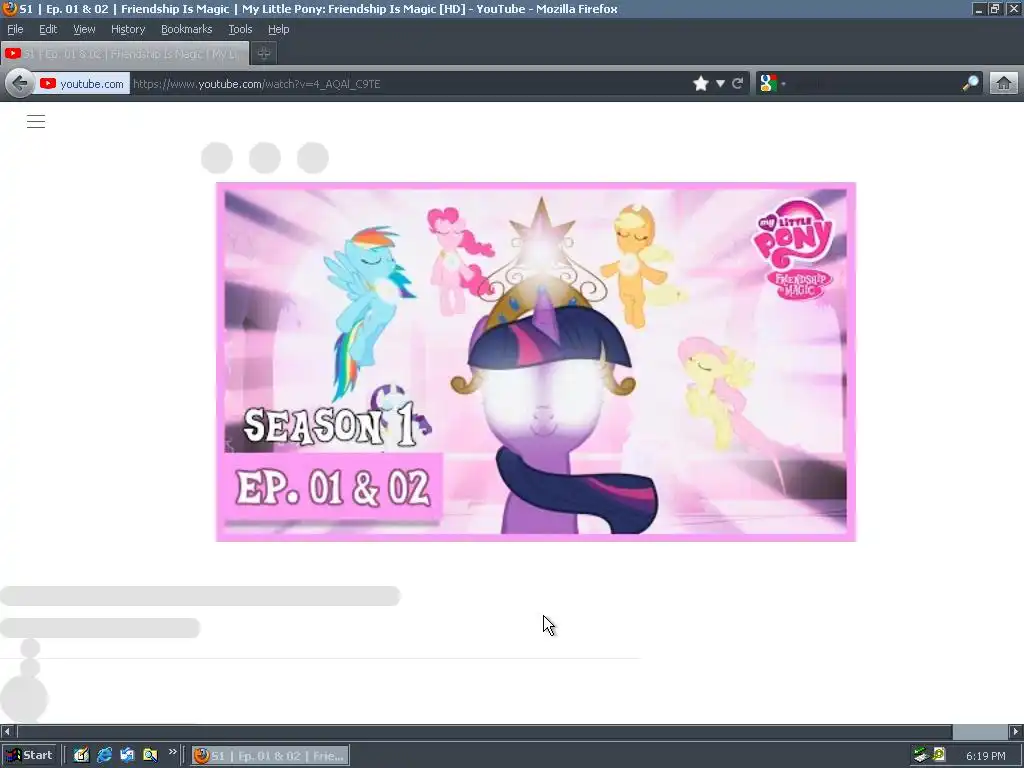Open the Start menu
The width and height of the screenshot is (1024, 768).
(29, 755)
